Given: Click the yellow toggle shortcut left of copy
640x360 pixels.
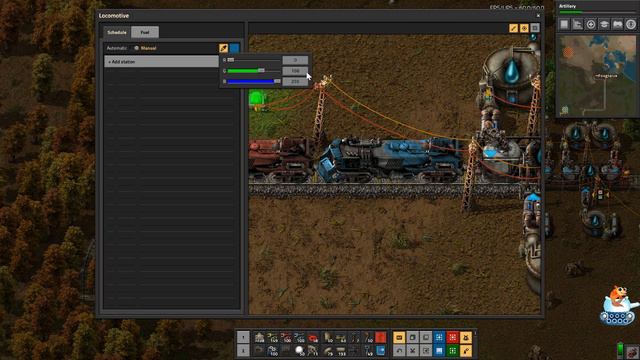Looking at the screenshot, I should point(399,337).
